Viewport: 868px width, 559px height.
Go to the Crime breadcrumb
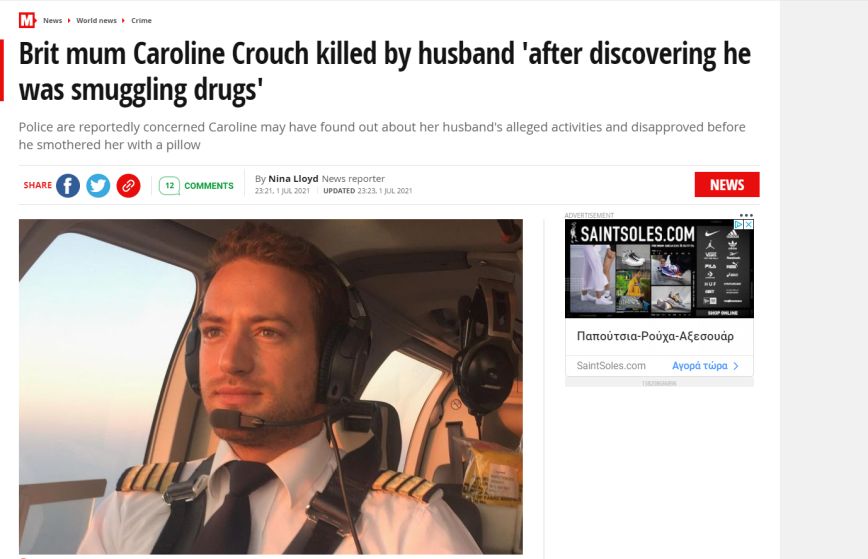141,20
